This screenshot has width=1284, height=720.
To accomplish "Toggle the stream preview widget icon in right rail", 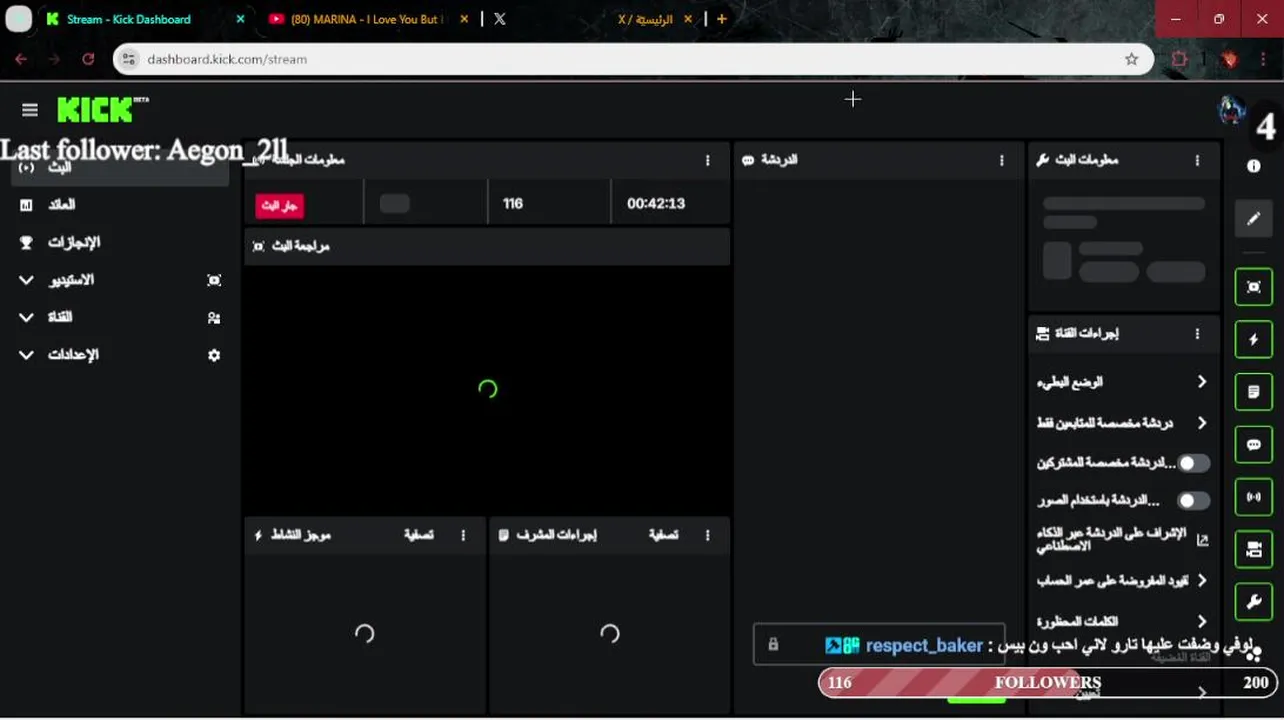I will [x=1253, y=287].
